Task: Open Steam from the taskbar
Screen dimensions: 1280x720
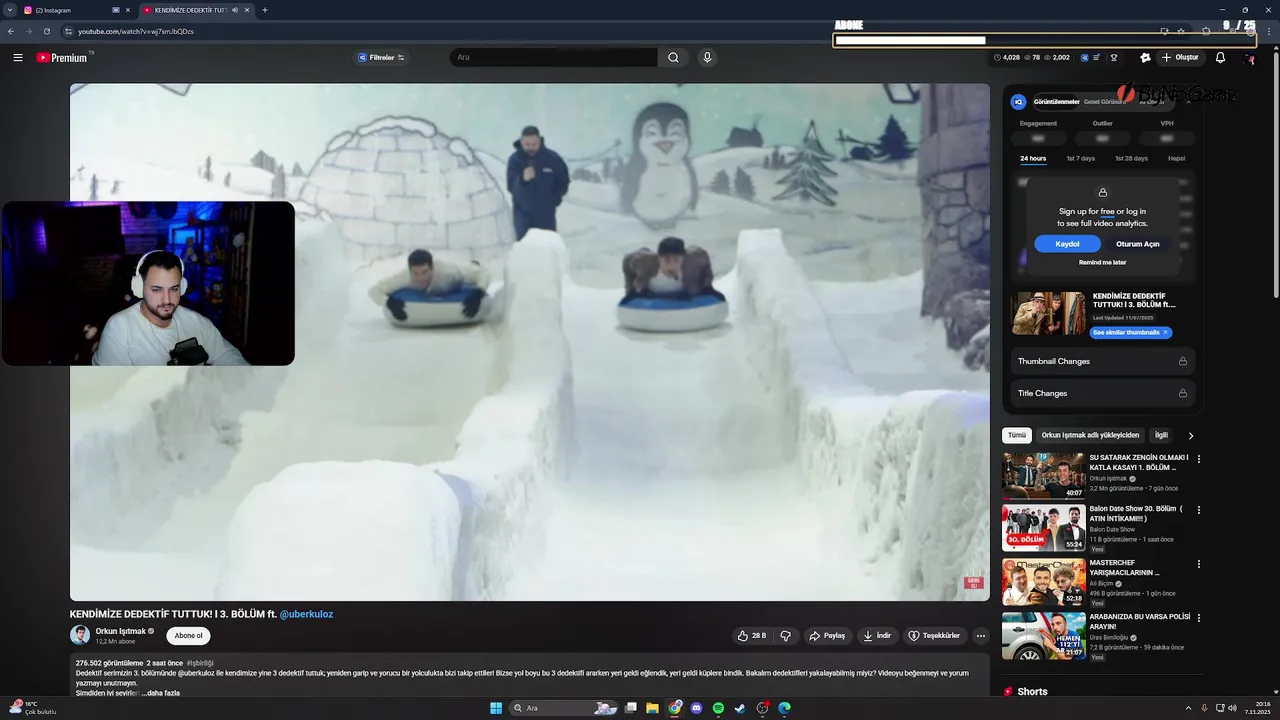Action: [x=740, y=708]
